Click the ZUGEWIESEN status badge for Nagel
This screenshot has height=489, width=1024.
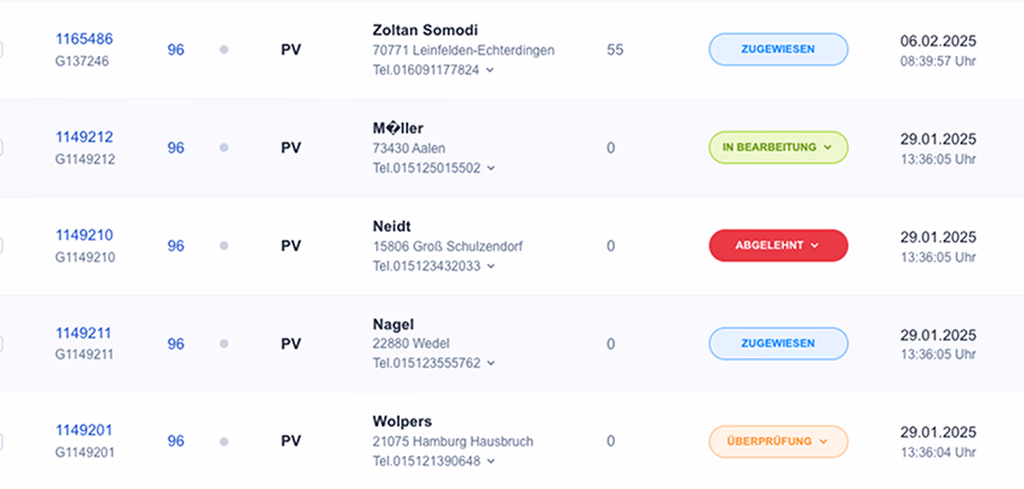click(x=778, y=343)
